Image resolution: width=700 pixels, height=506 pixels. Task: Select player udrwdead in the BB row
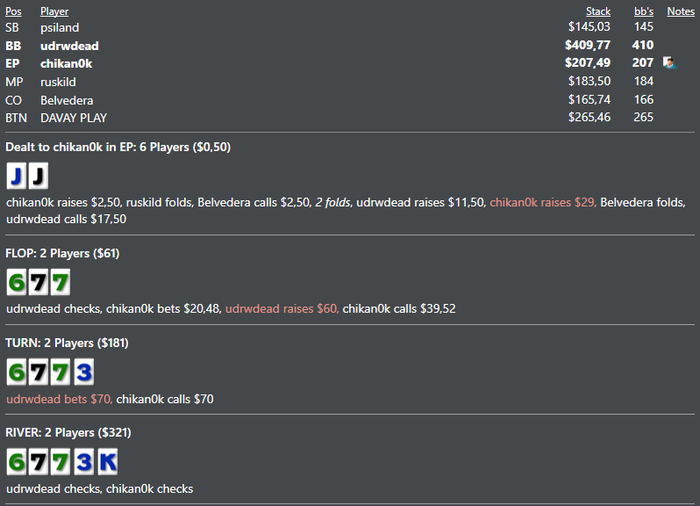click(x=69, y=46)
